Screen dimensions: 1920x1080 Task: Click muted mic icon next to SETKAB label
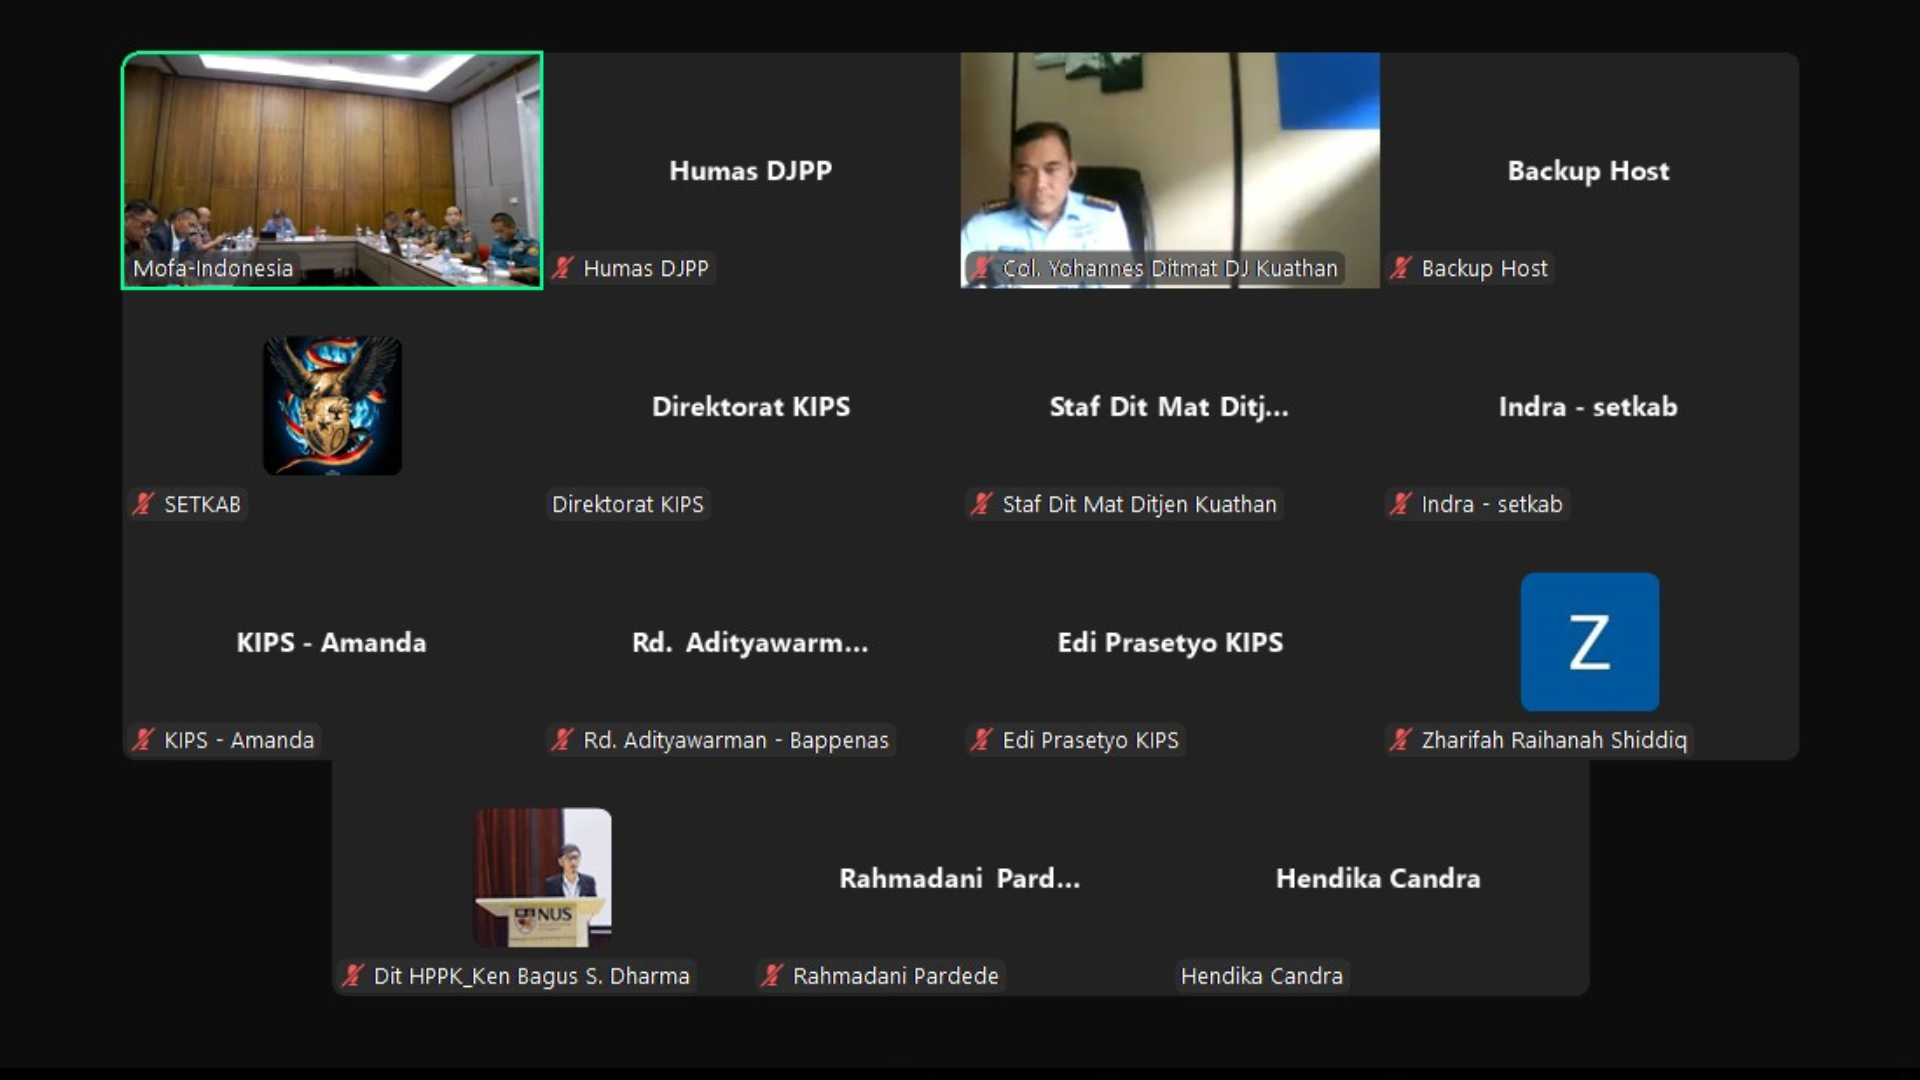(144, 504)
